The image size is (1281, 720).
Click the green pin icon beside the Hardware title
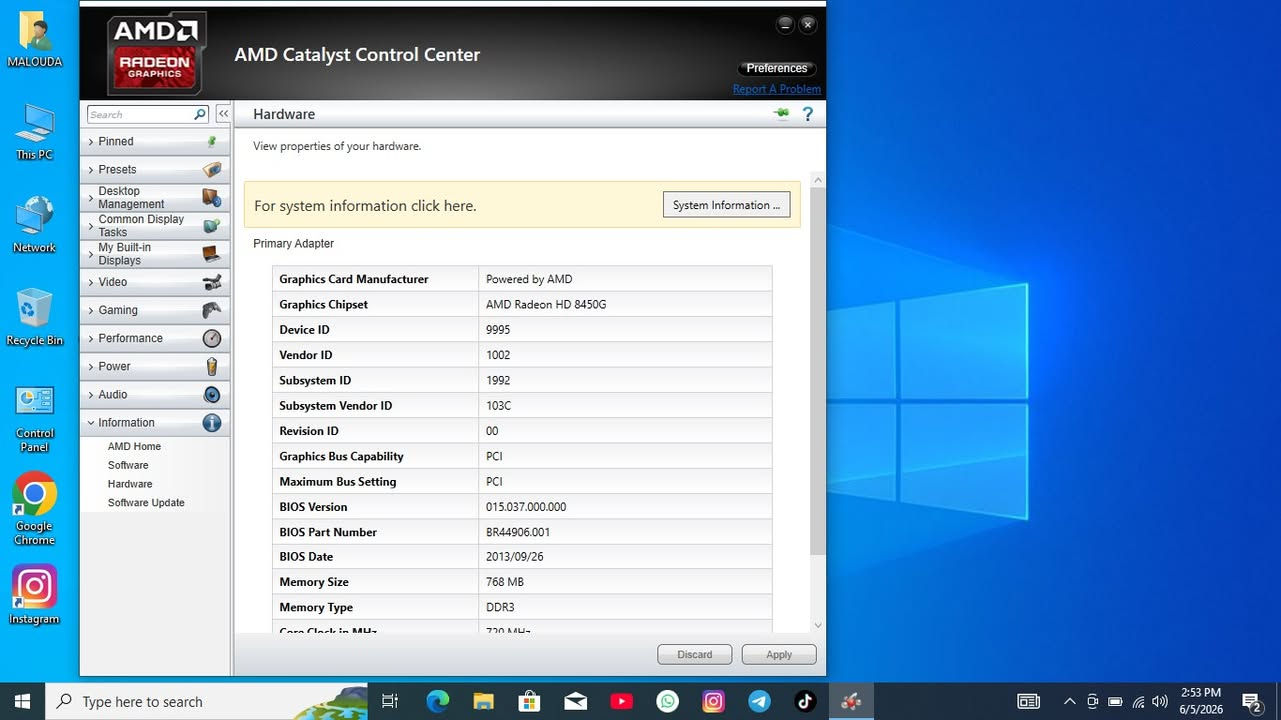pos(781,114)
